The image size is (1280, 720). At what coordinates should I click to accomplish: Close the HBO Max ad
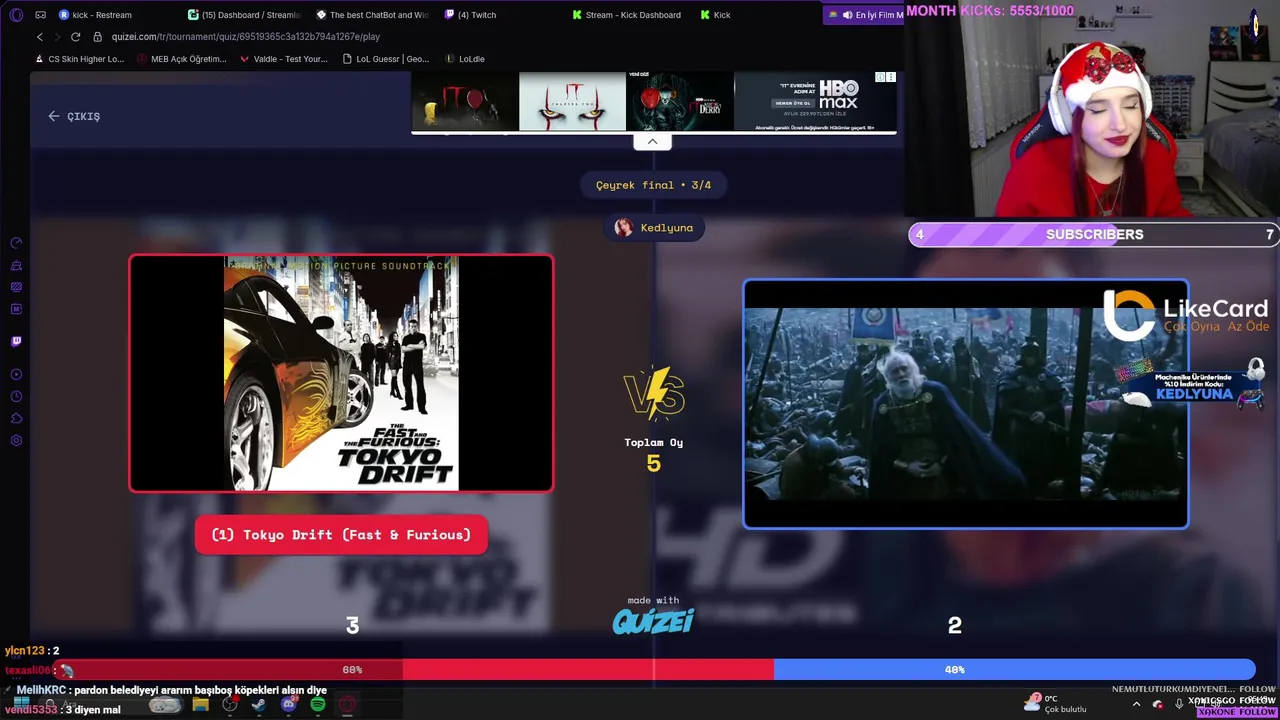click(890, 77)
